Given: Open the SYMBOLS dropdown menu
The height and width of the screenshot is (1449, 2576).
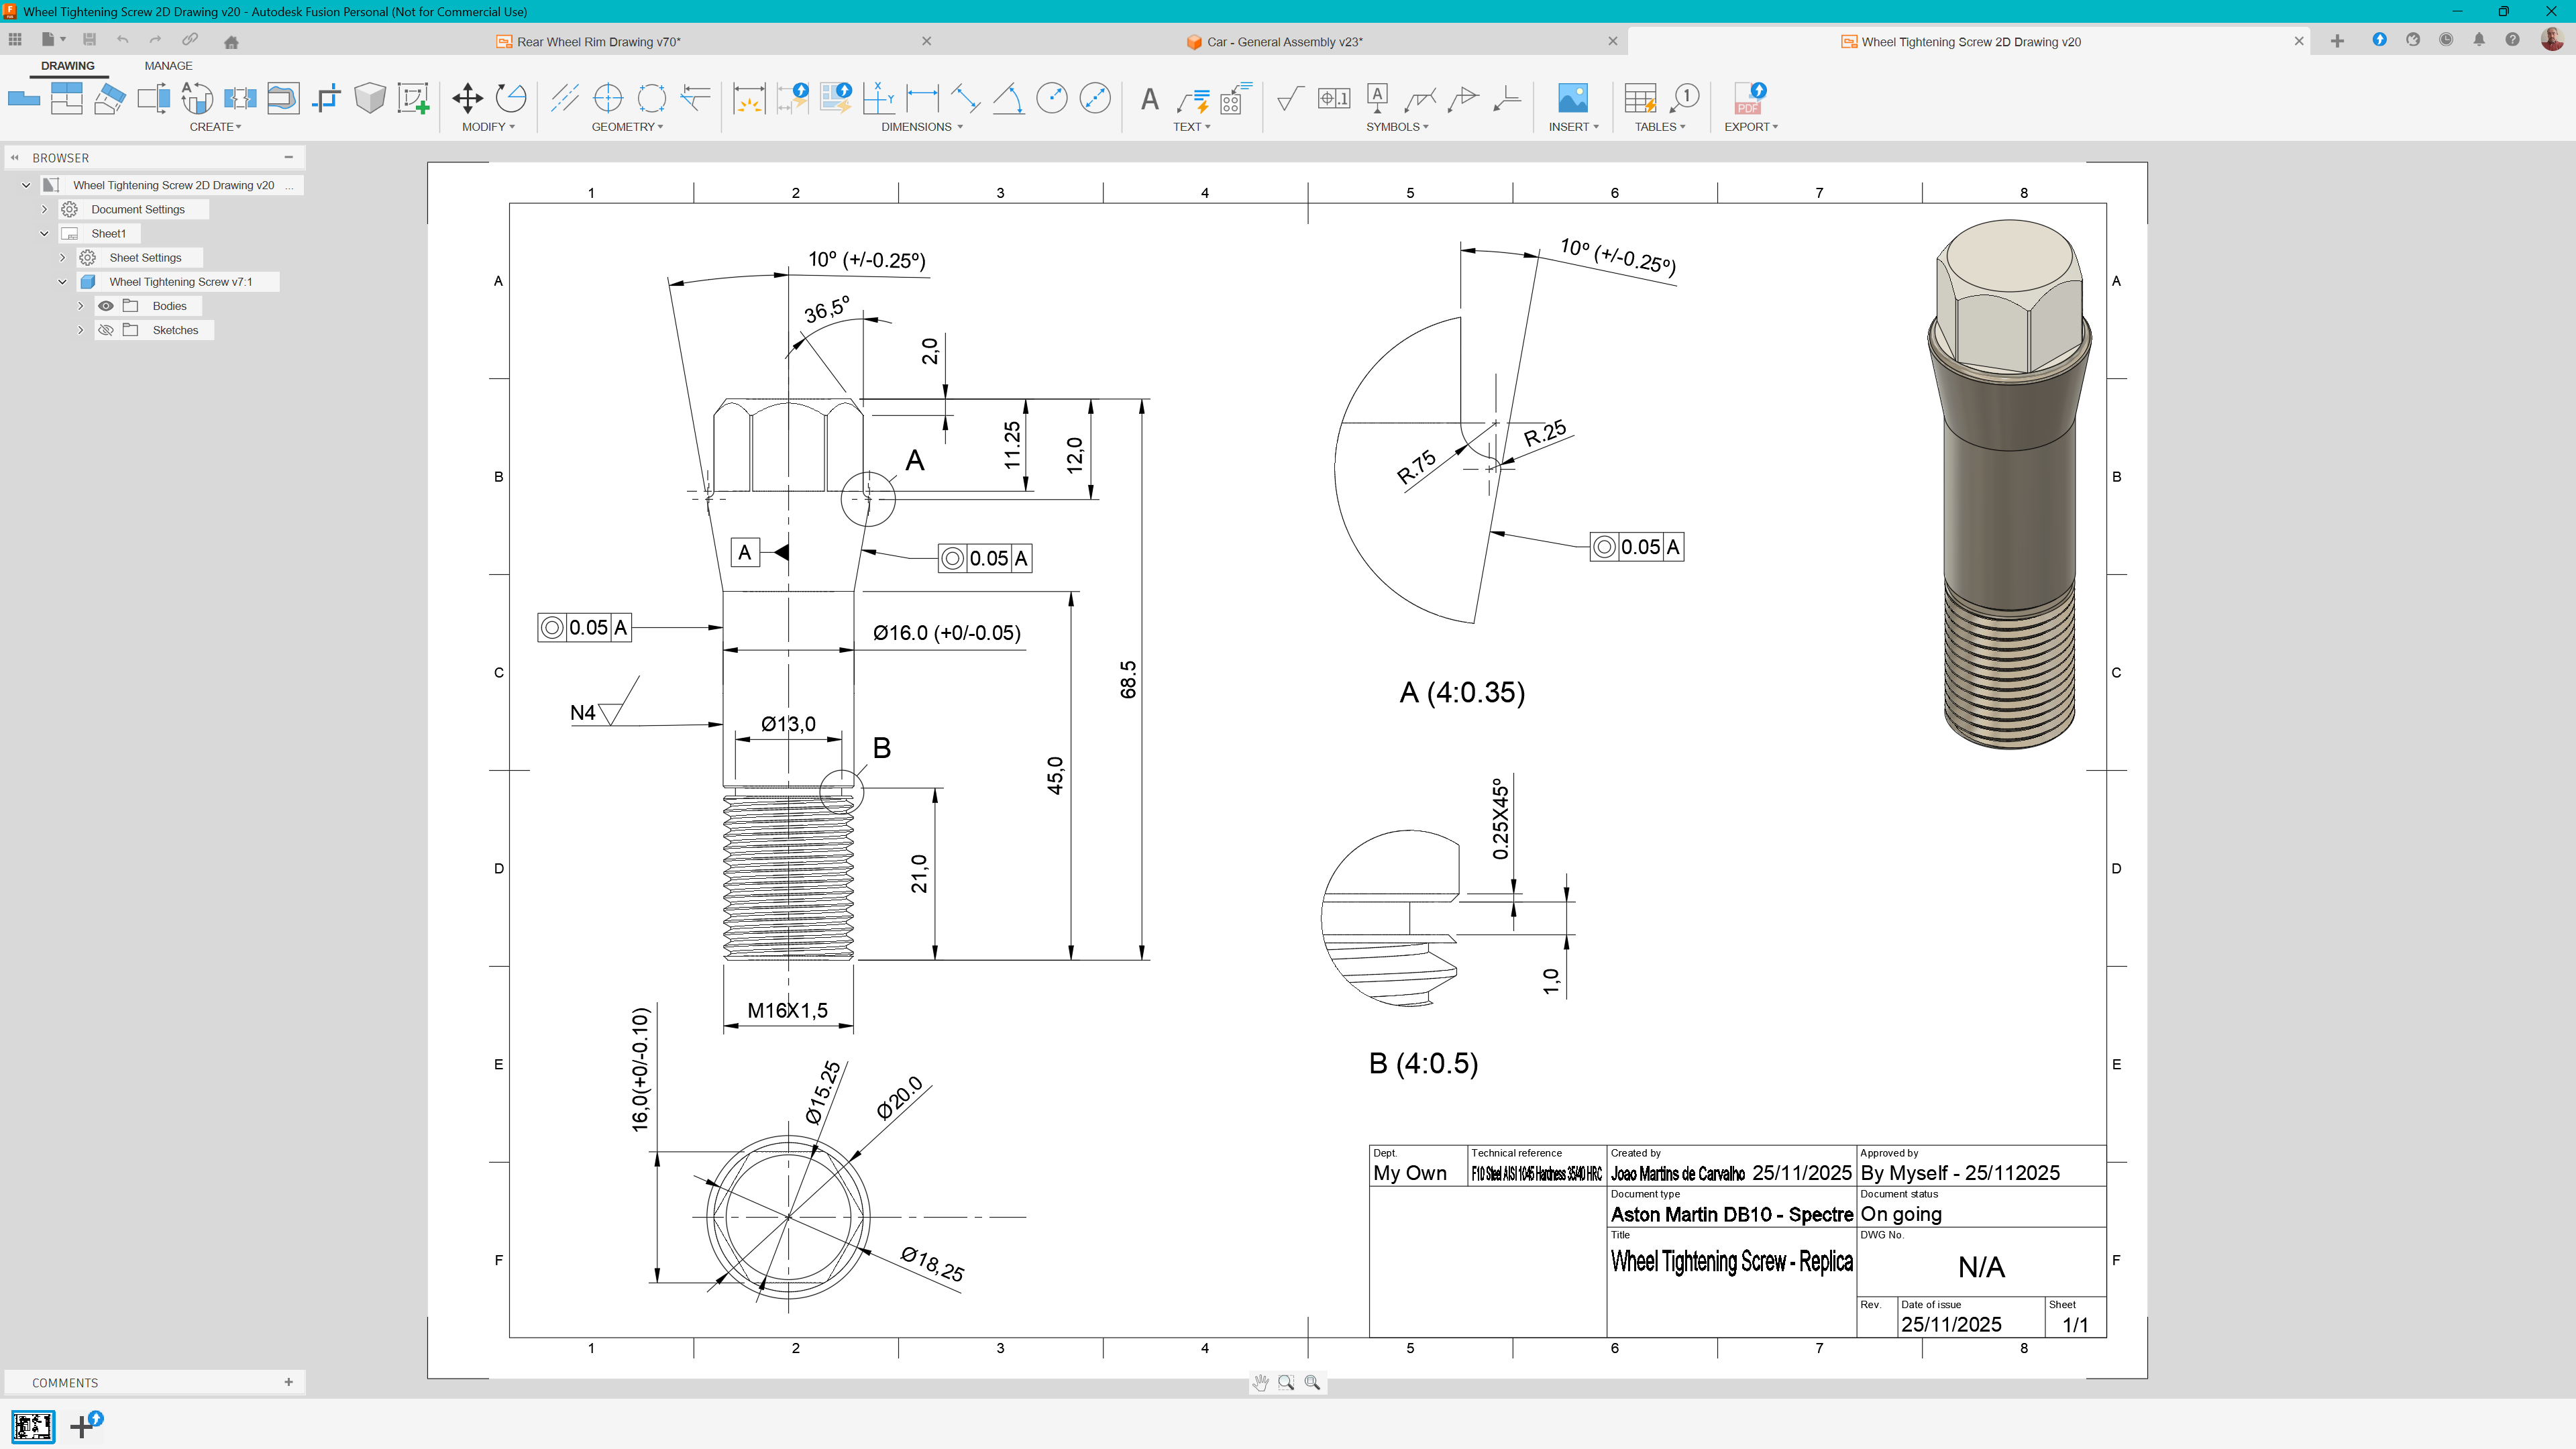Looking at the screenshot, I should coord(1397,127).
